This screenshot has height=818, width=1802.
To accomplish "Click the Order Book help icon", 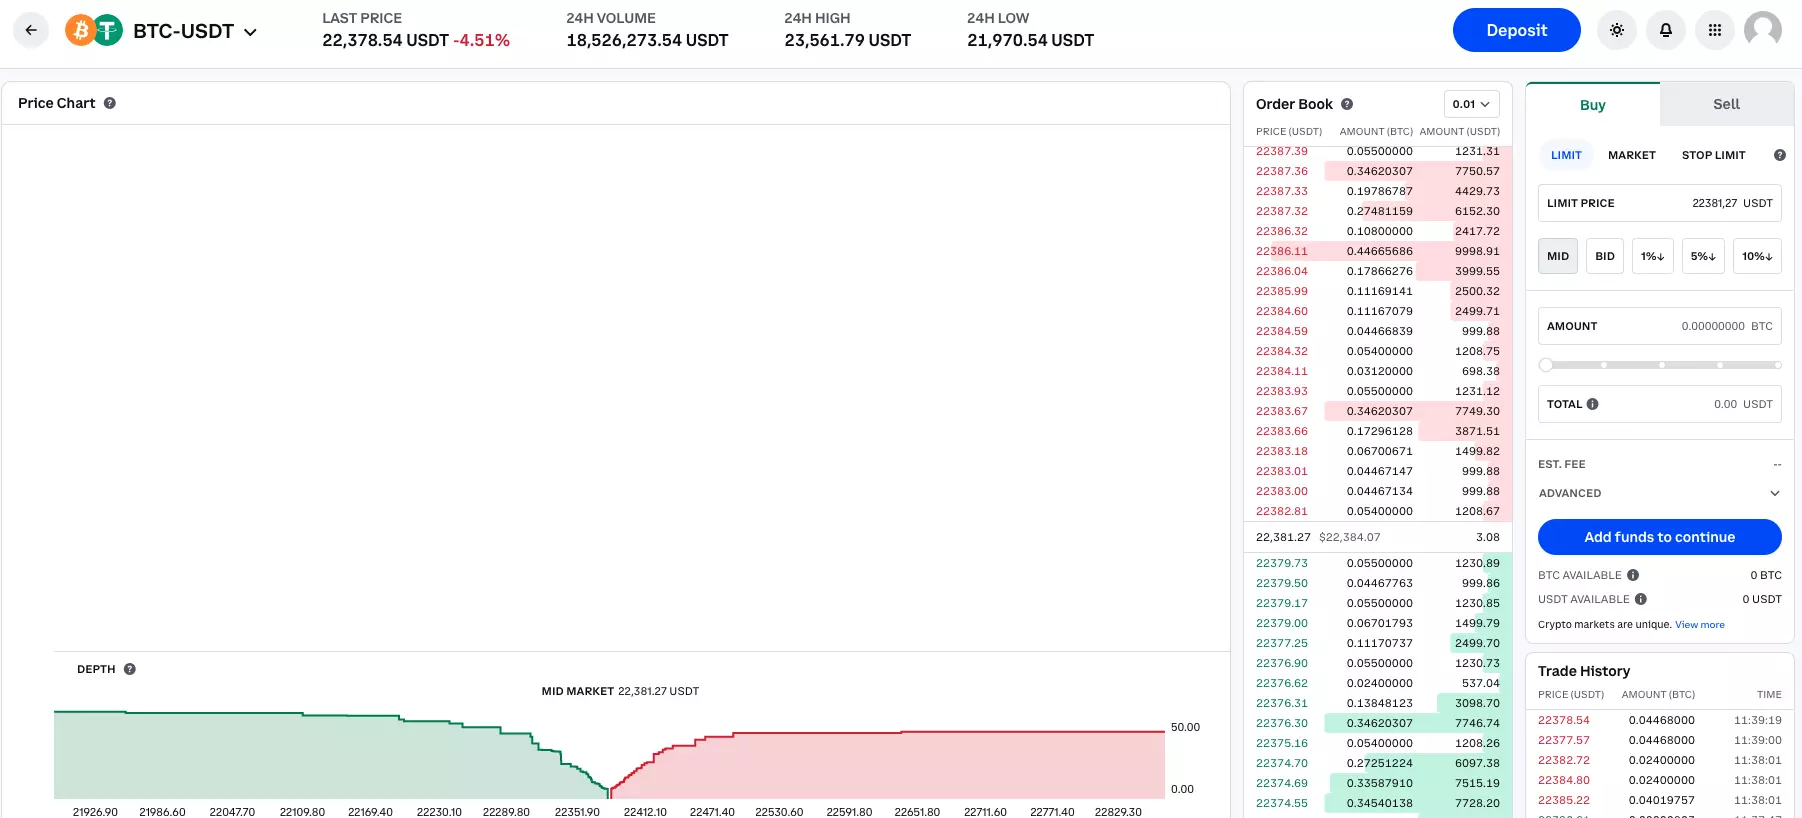I will [1347, 104].
